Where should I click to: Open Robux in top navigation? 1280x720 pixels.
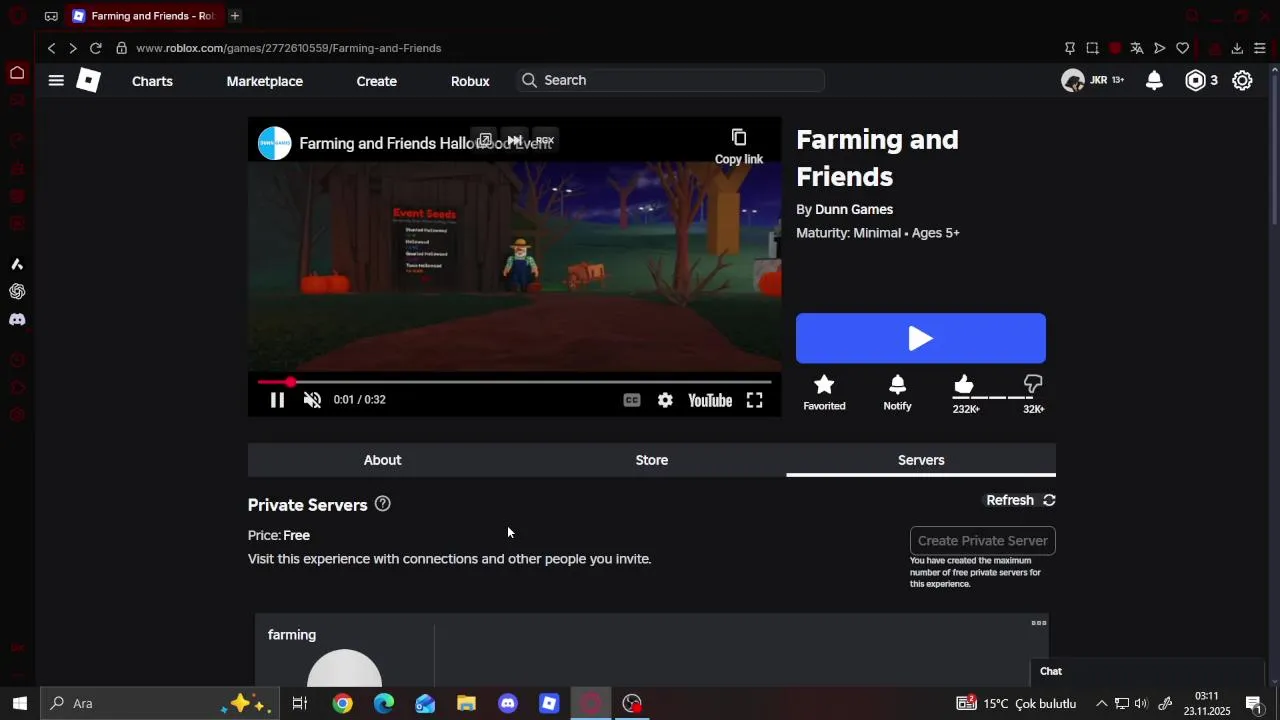[x=470, y=81]
